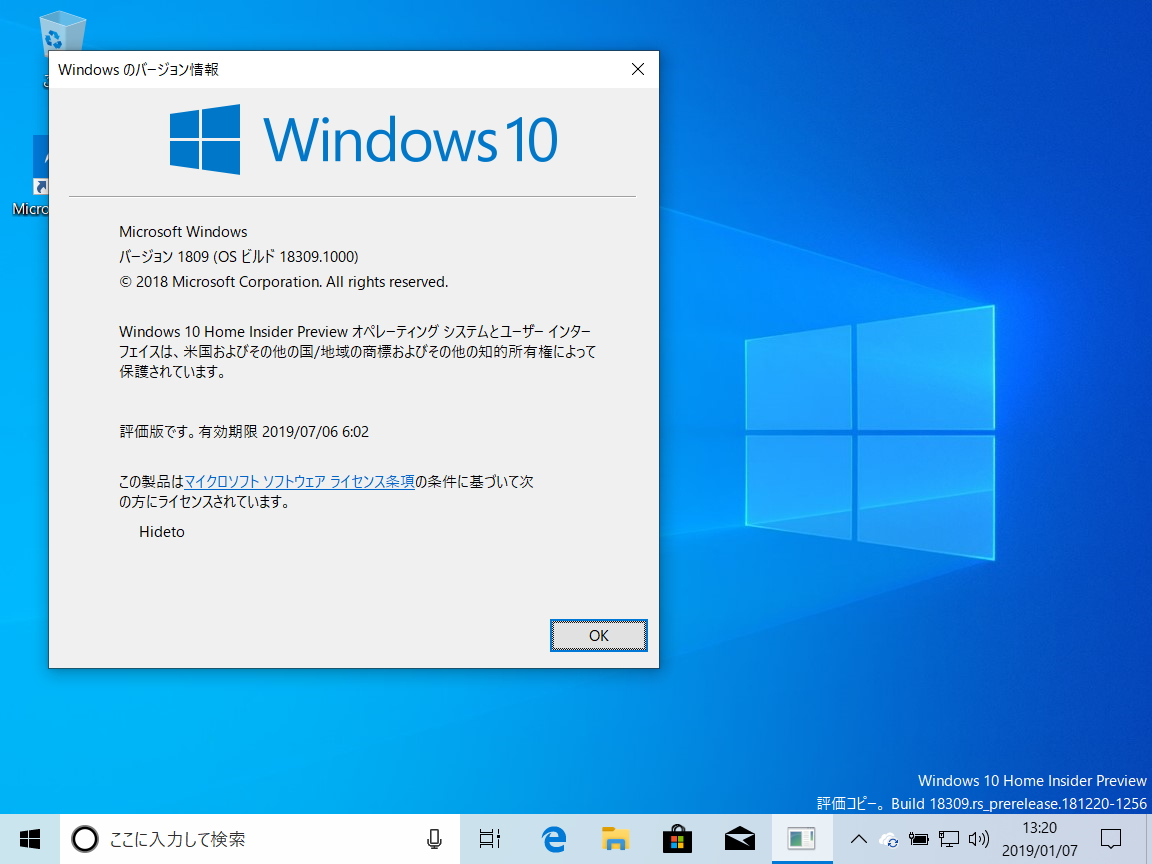This screenshot has height=864, width=1152.
Task: Launch Microsoft Edge from the taskbar
Action: click(552, 839)
